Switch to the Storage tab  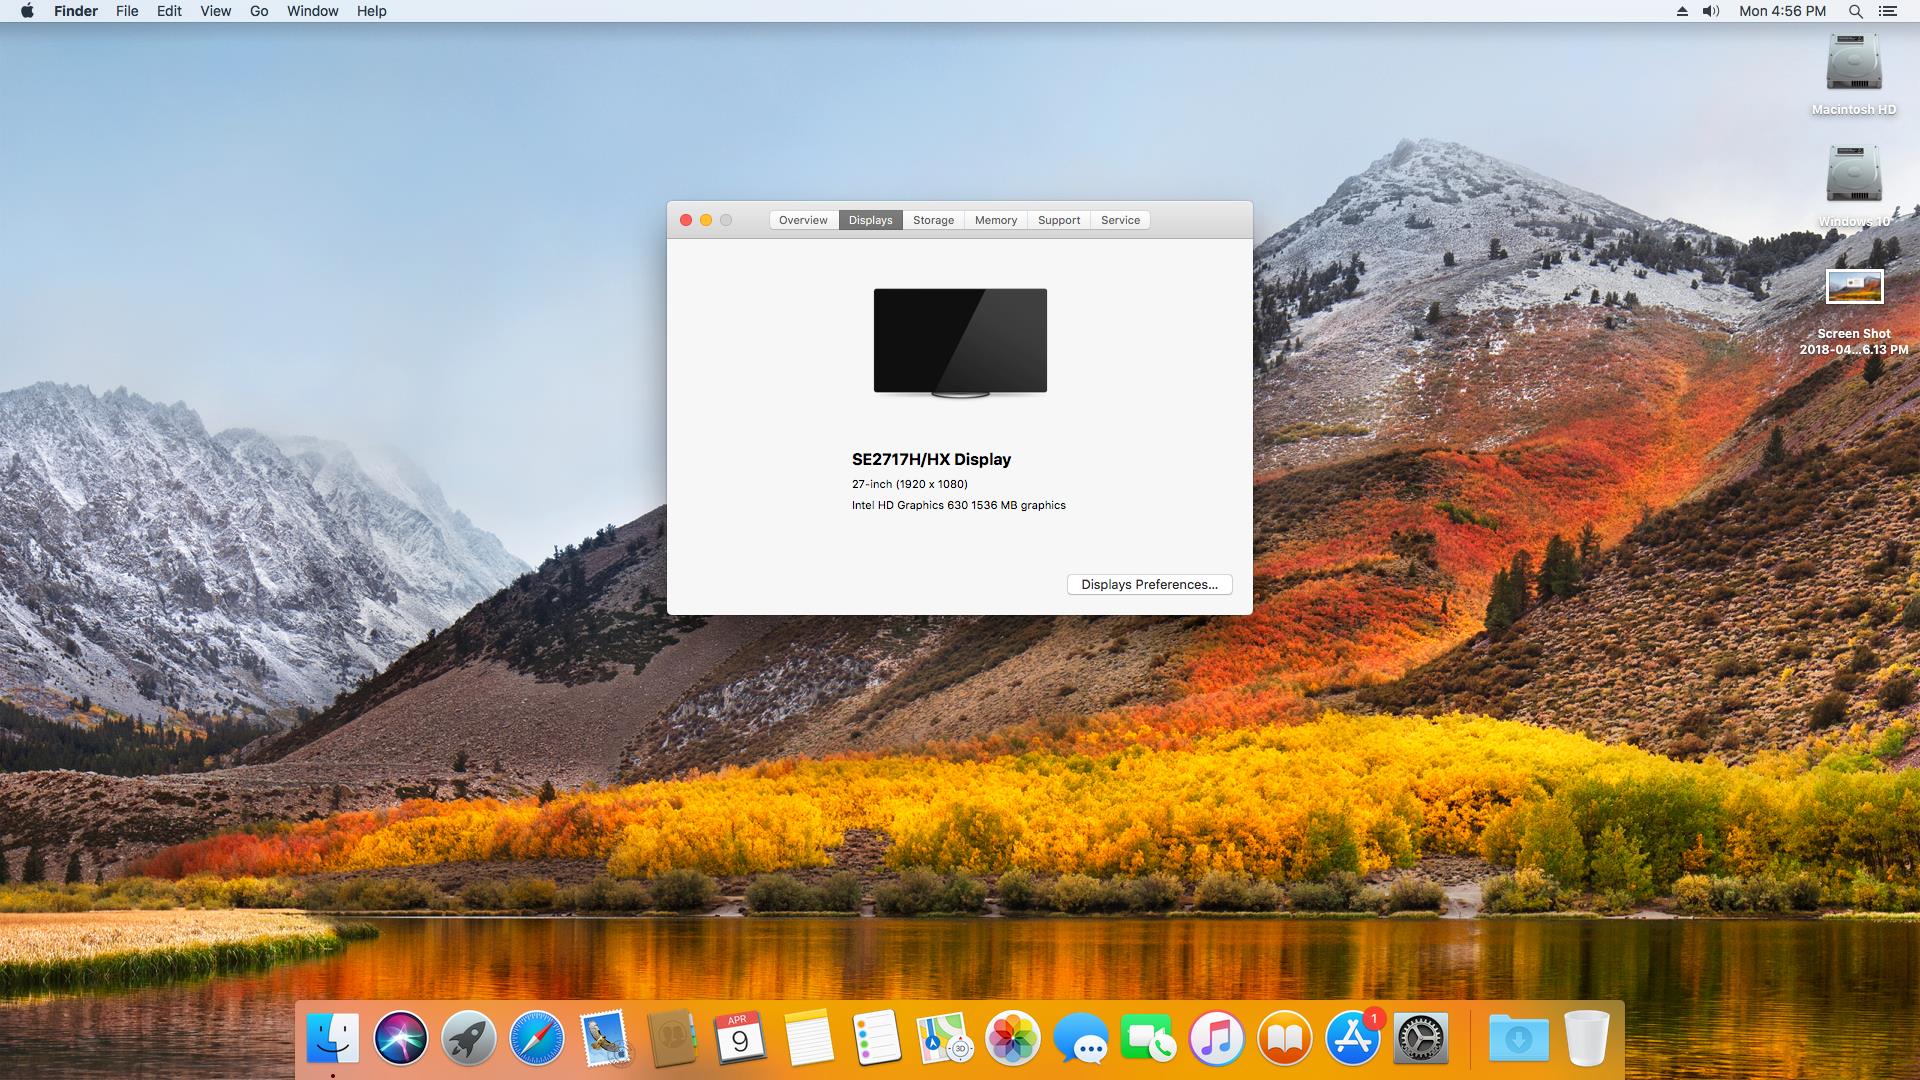point(933,220)
